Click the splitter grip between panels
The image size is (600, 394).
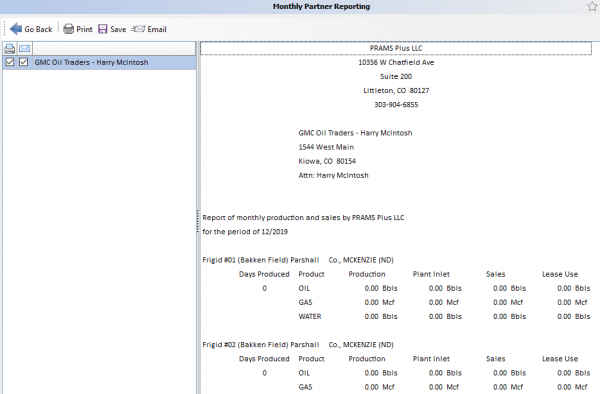198,222
